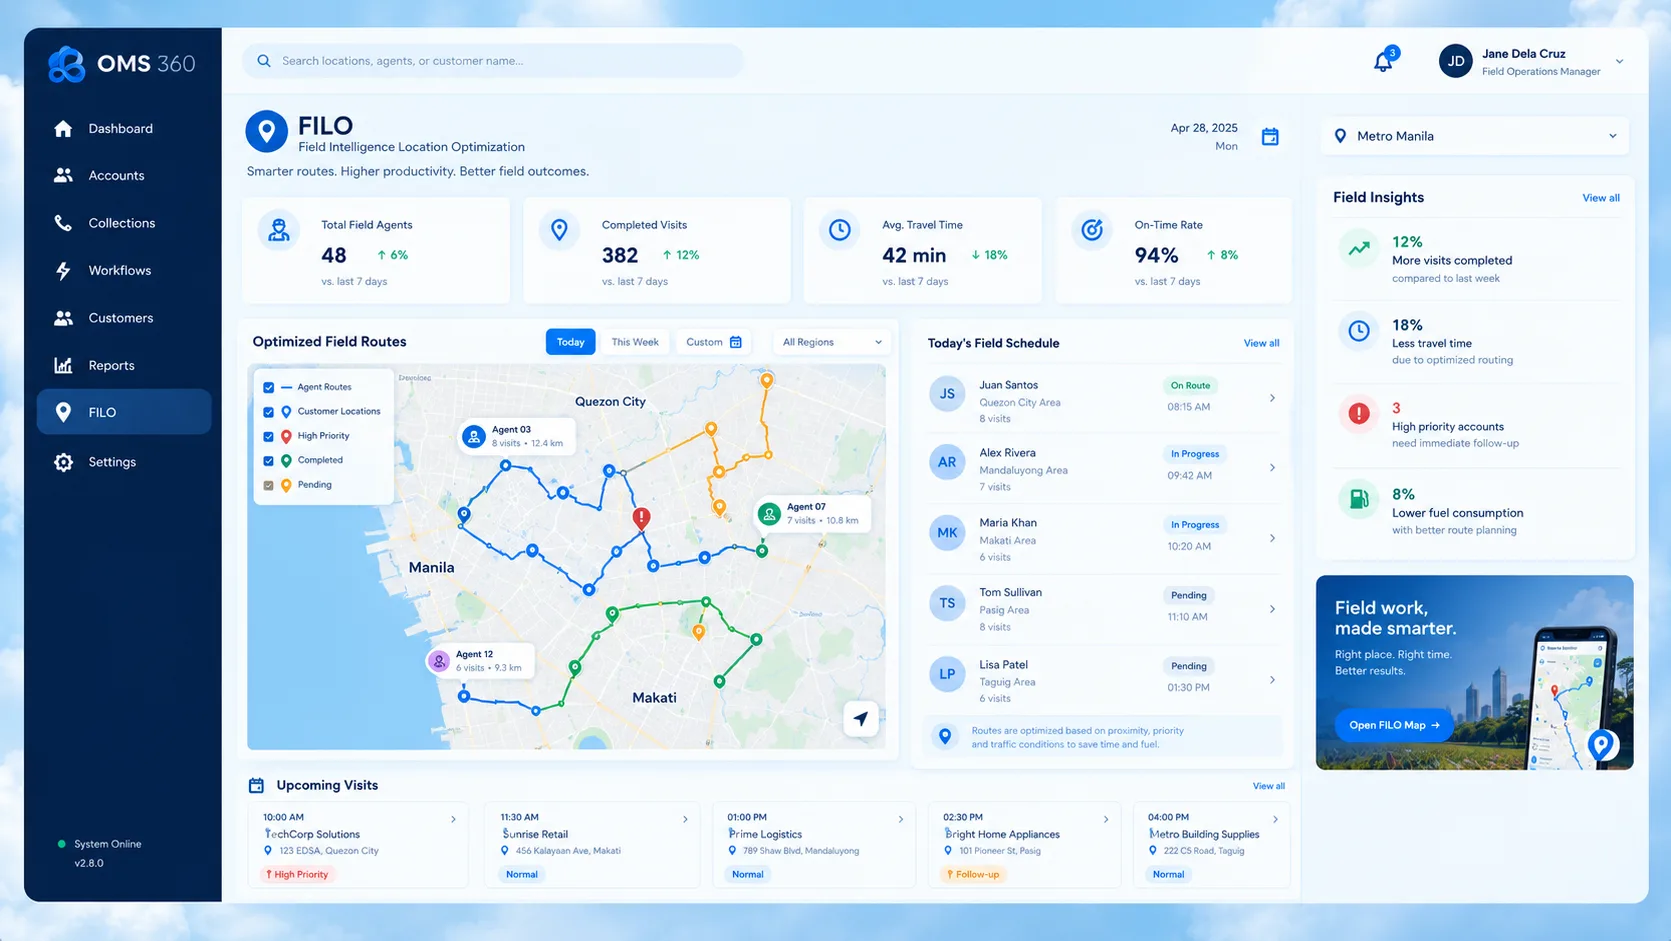The image size is (1671, 941).
Task: Toggle the Customer Locations checkbox
Action: 268,412
